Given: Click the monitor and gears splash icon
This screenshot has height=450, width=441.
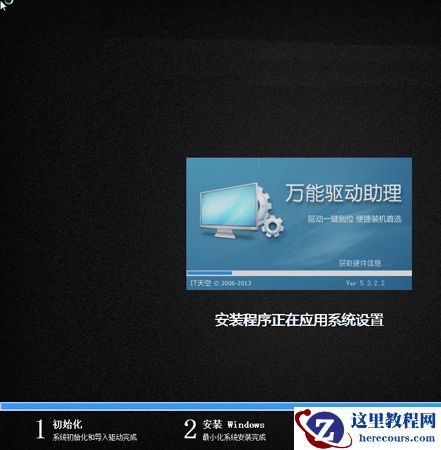Looking at the screenshot, I should (x=242, y=210).
